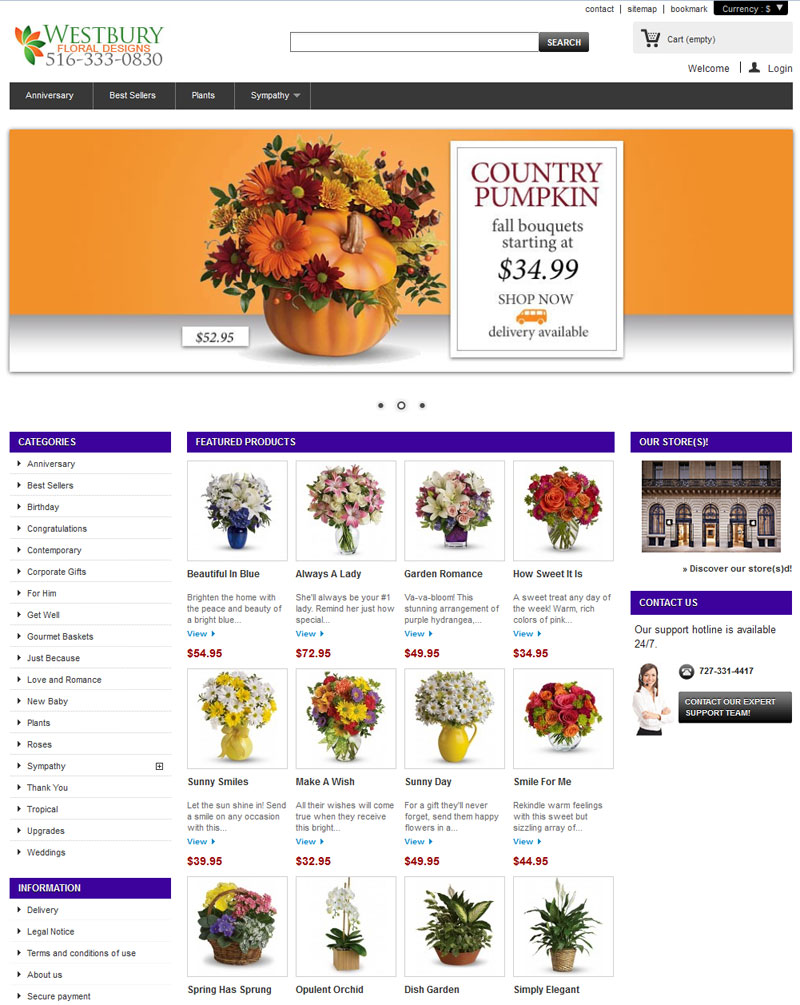
Task: Open the Plants navigation menu item
Action: coord(203,96)
